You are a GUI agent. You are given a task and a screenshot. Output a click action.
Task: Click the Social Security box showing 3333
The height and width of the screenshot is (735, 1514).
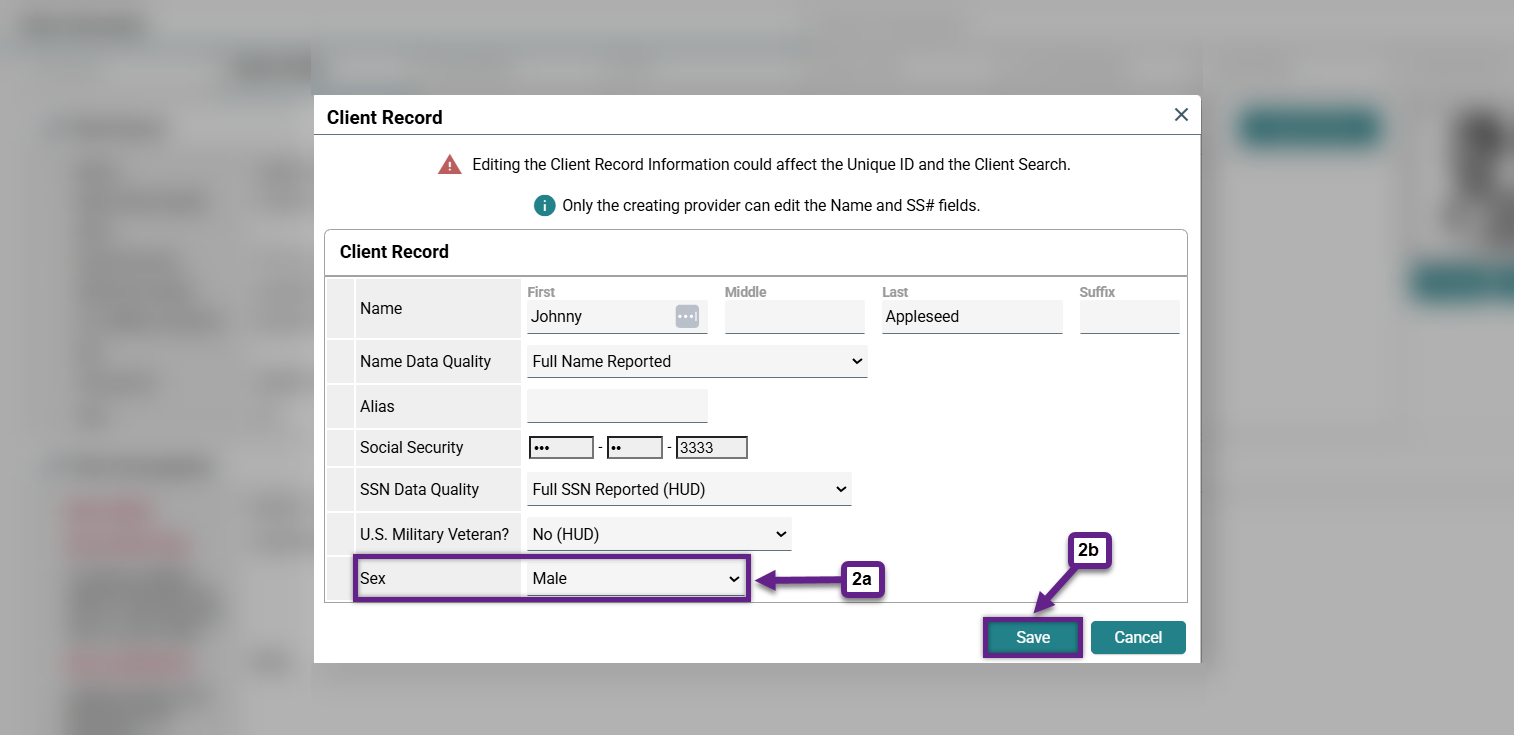711,448
